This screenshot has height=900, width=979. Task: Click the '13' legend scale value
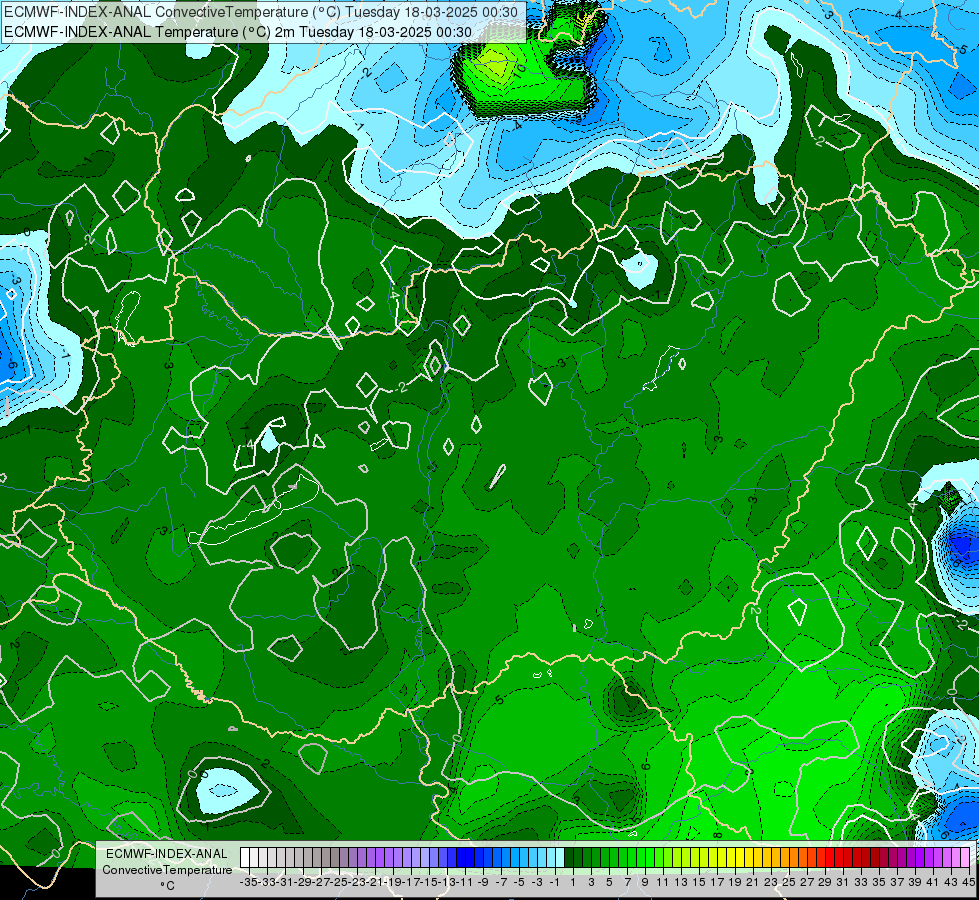(681, 883)
